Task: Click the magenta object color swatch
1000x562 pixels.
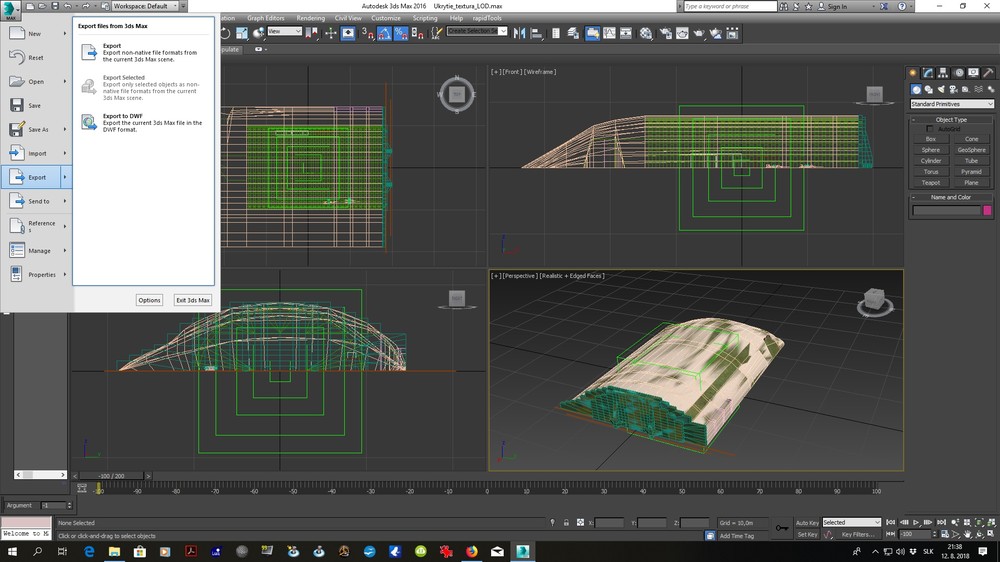Action: (x=987, y=211)
